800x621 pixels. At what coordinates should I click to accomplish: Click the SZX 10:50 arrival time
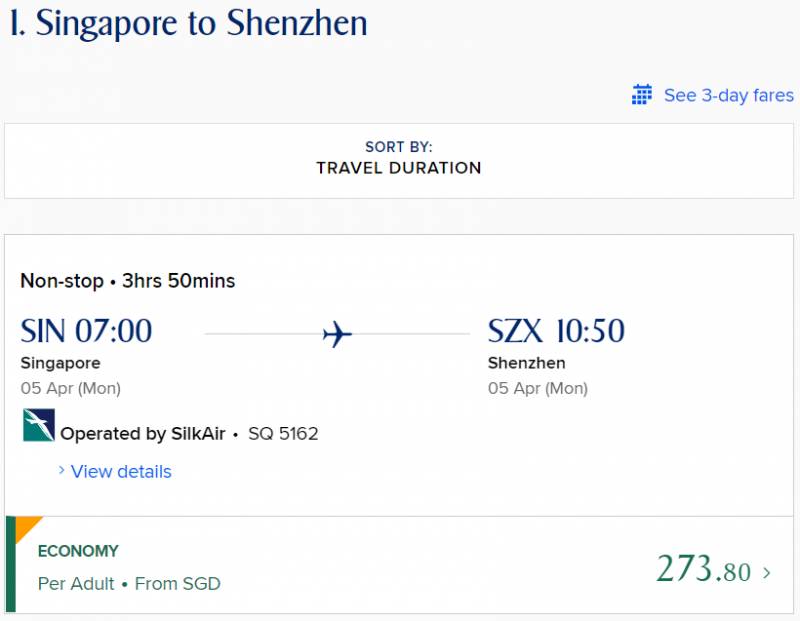click(x=556, y=331)
